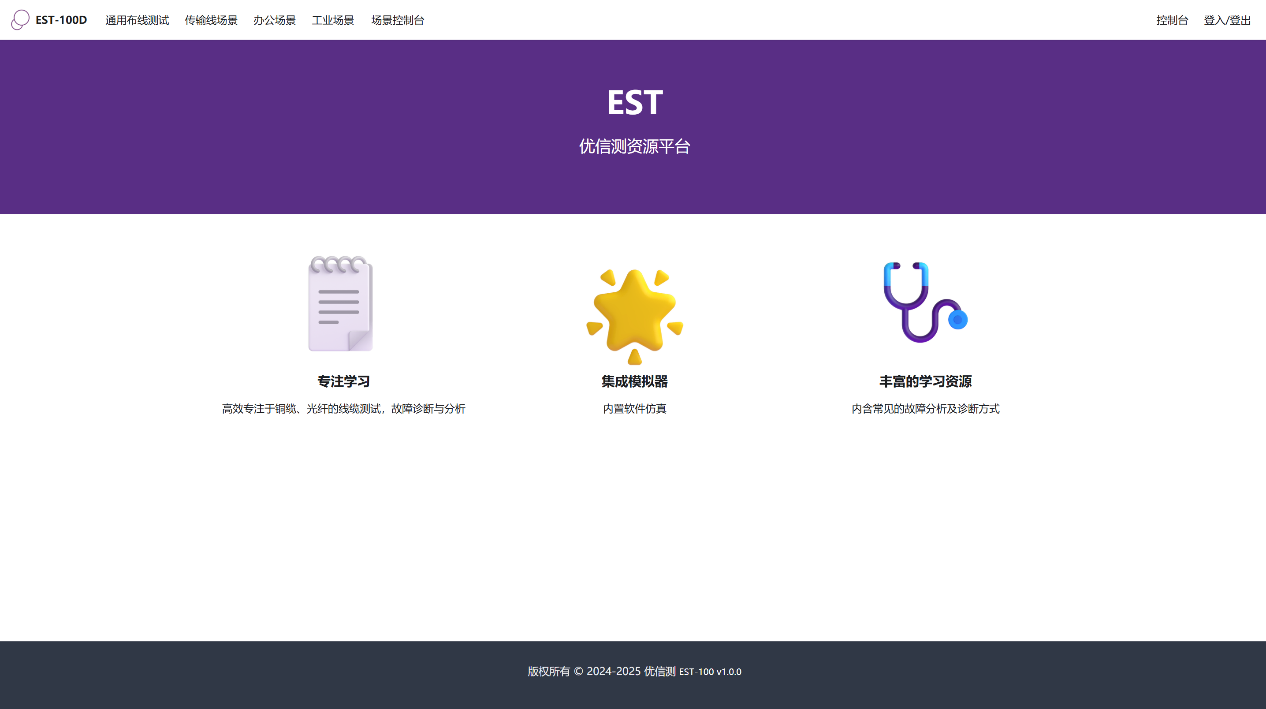Open the 通用布线测试 menu item
This screenshot has width=1266, height=709.
coord(137,20)
